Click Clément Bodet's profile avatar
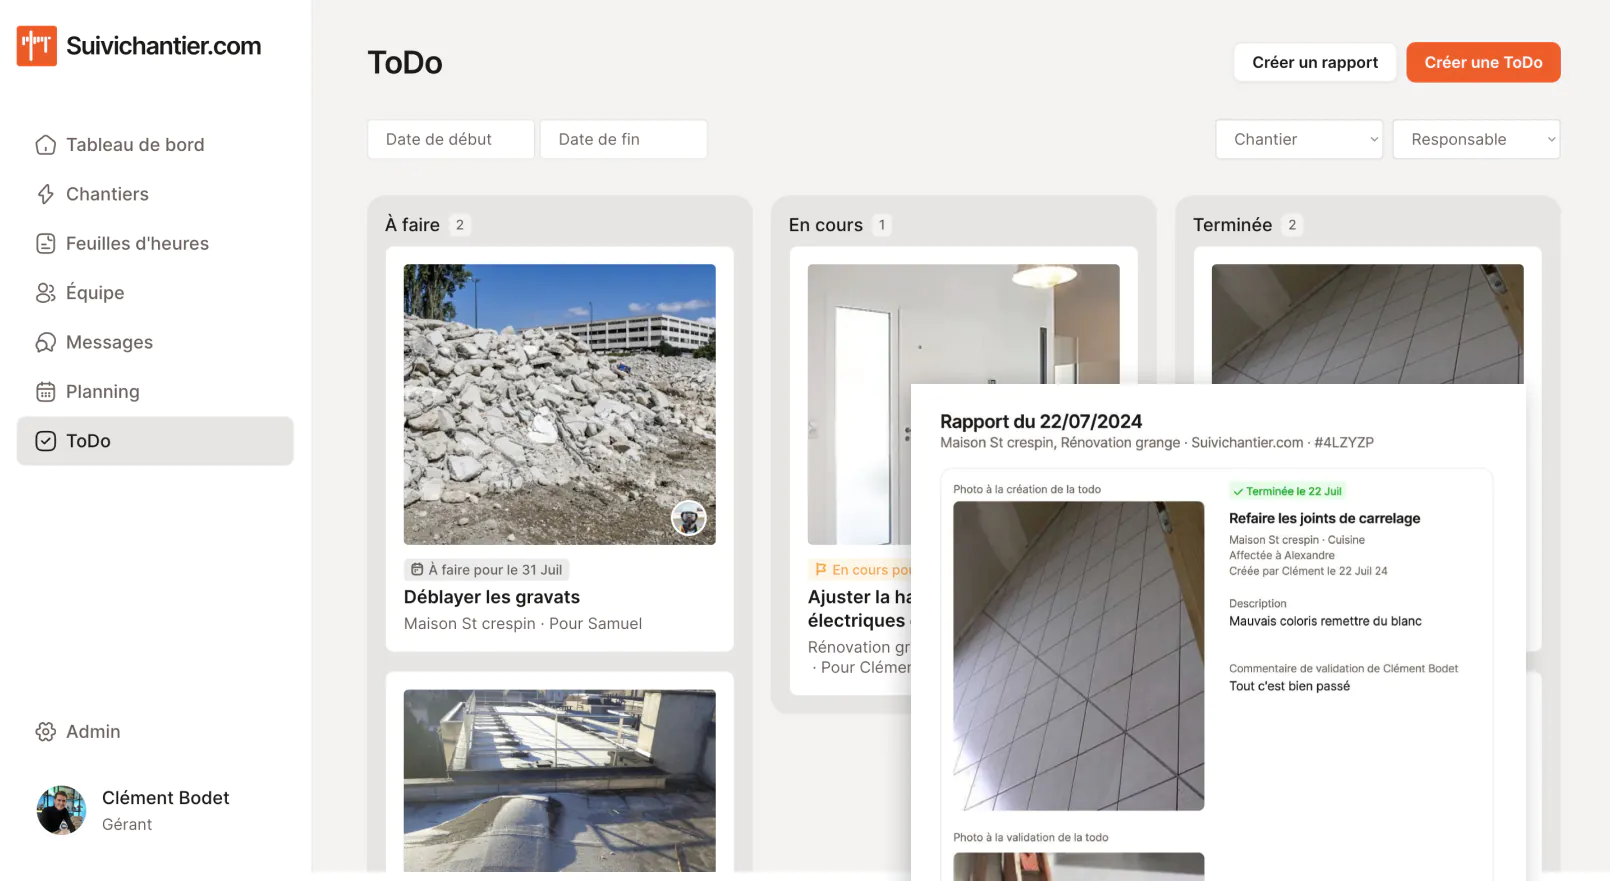The image size is (1610, 881). (61, 810)
